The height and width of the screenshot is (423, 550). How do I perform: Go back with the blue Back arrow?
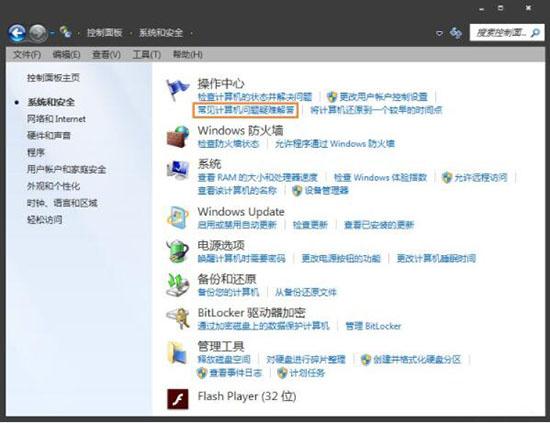point(17,33)
